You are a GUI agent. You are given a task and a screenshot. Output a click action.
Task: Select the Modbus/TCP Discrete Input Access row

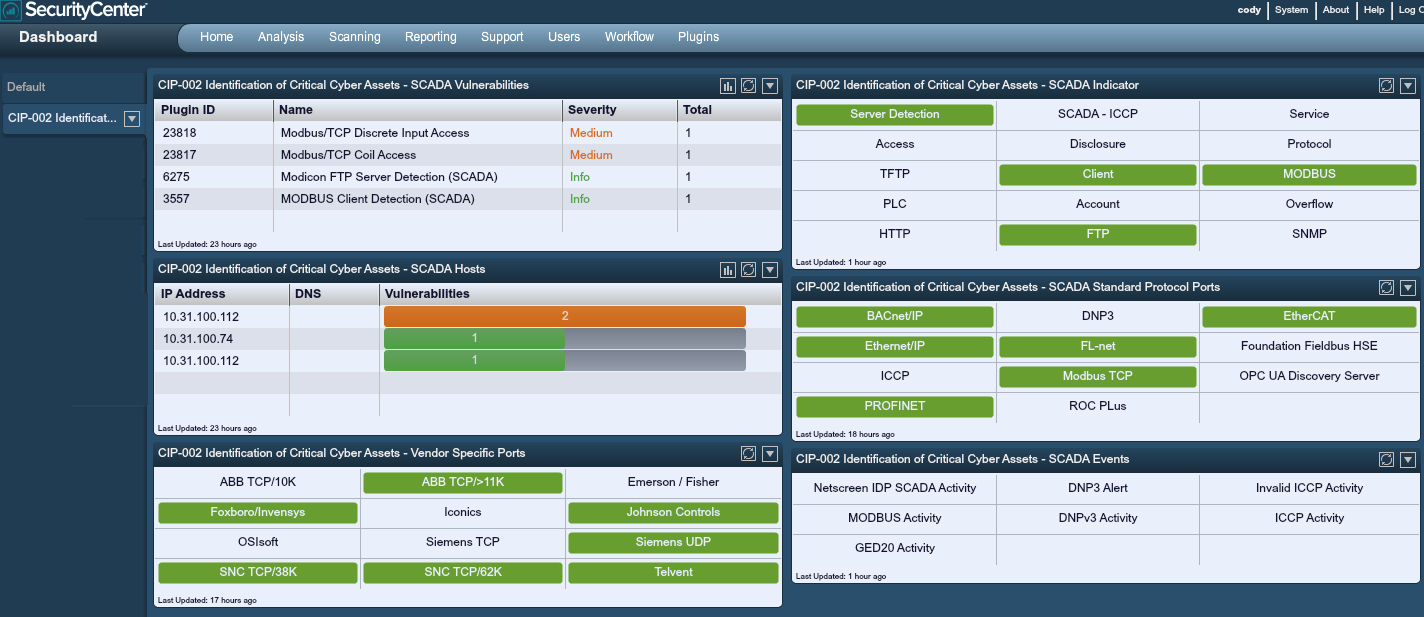click(x=468, y=133)
